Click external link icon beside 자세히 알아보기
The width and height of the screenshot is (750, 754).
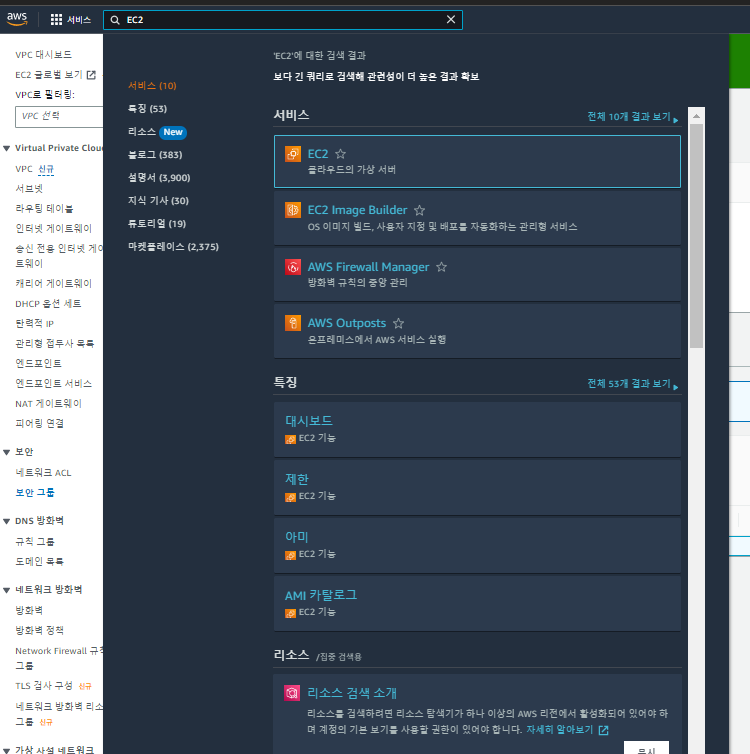[603, 730]
